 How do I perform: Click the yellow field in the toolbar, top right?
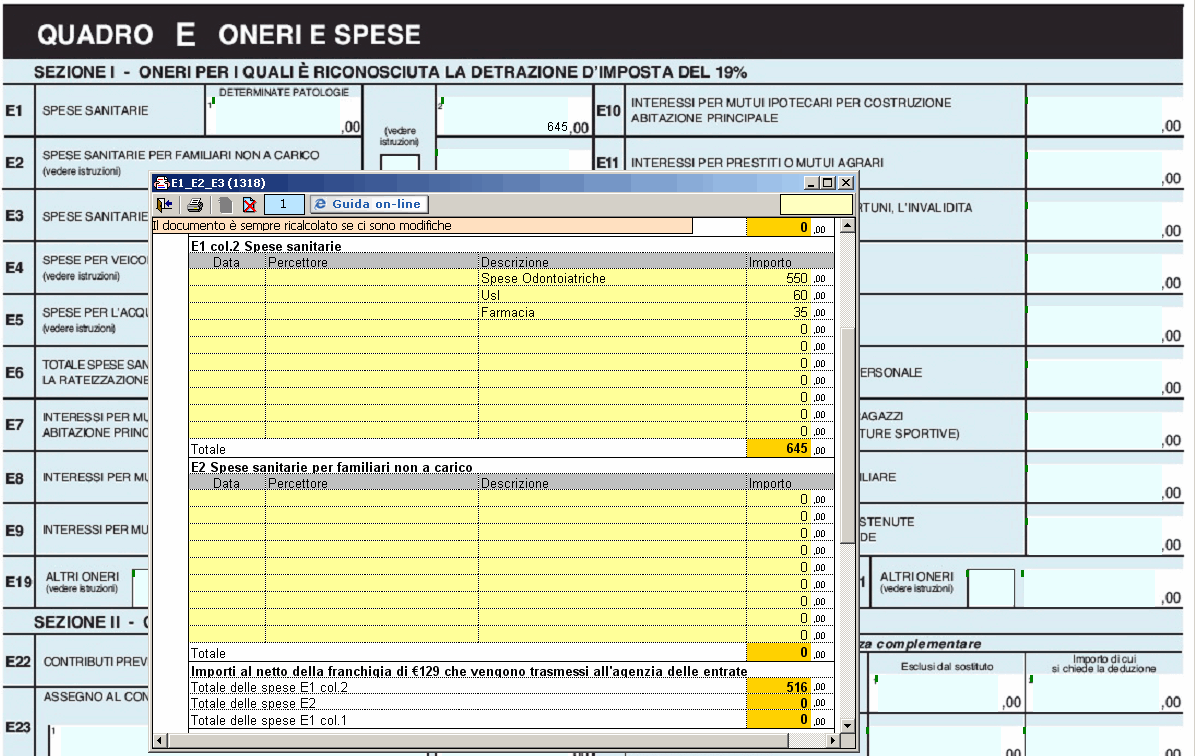click(x=816, y=204)
